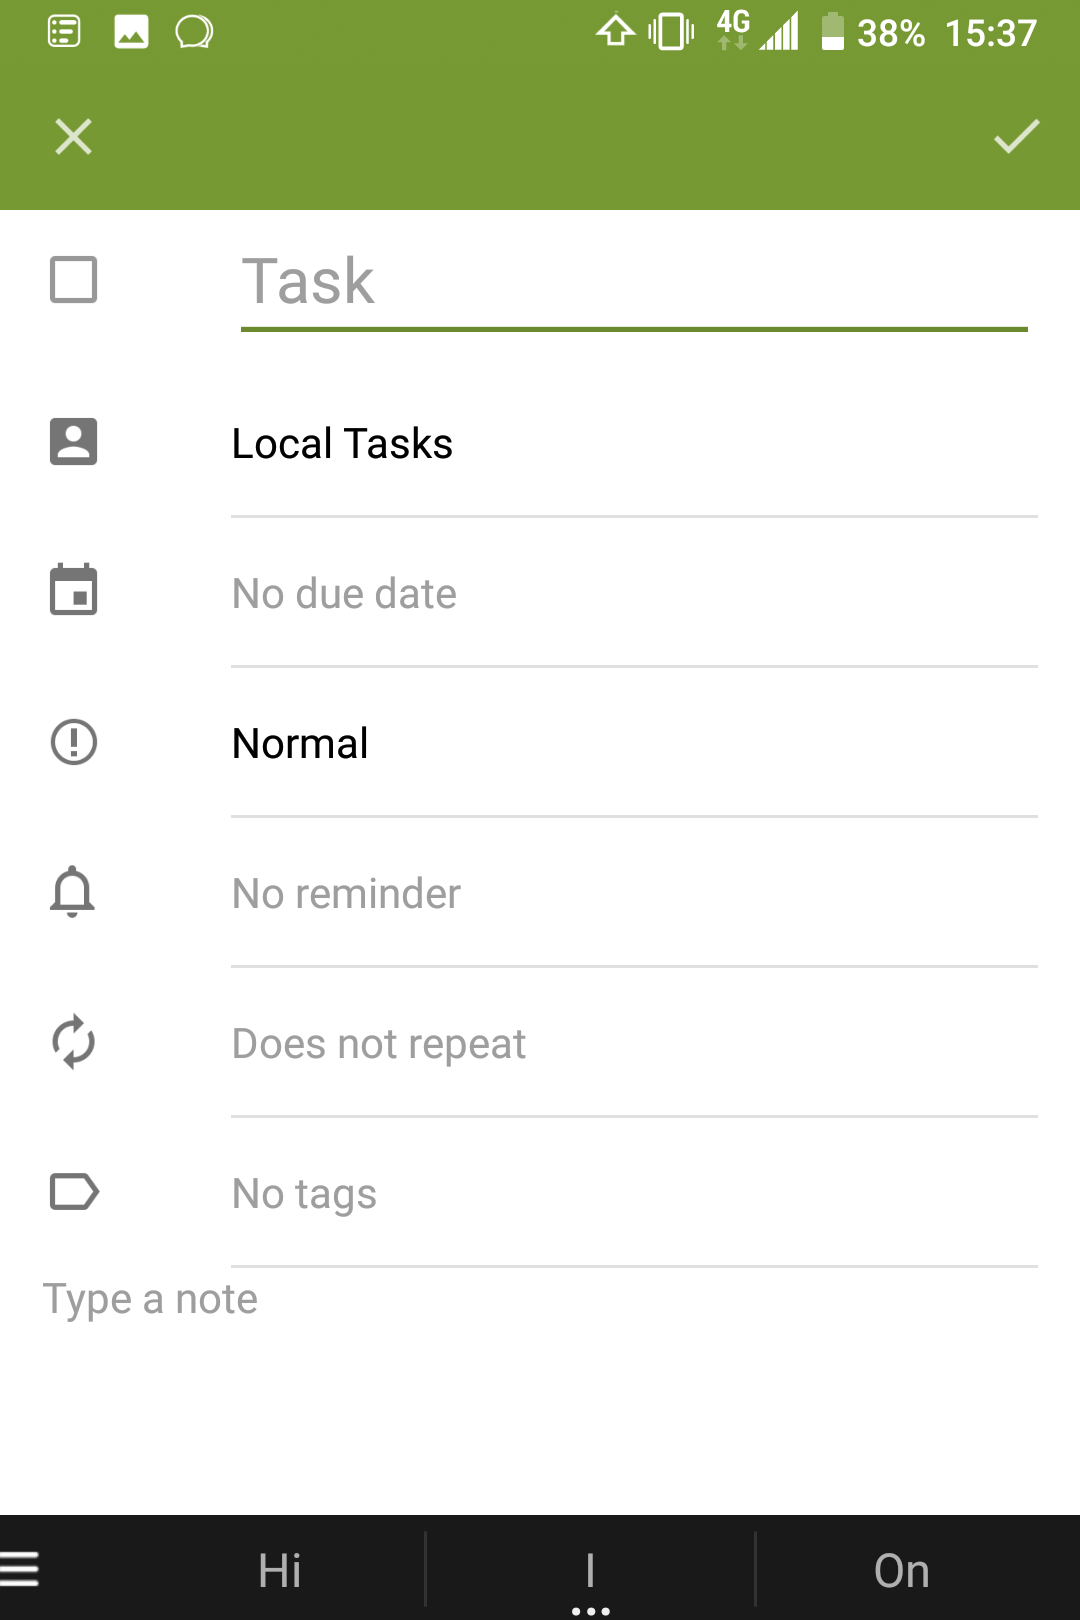Tap the tag label icon
The image size is (1080, 1620).
(75, 1192)
